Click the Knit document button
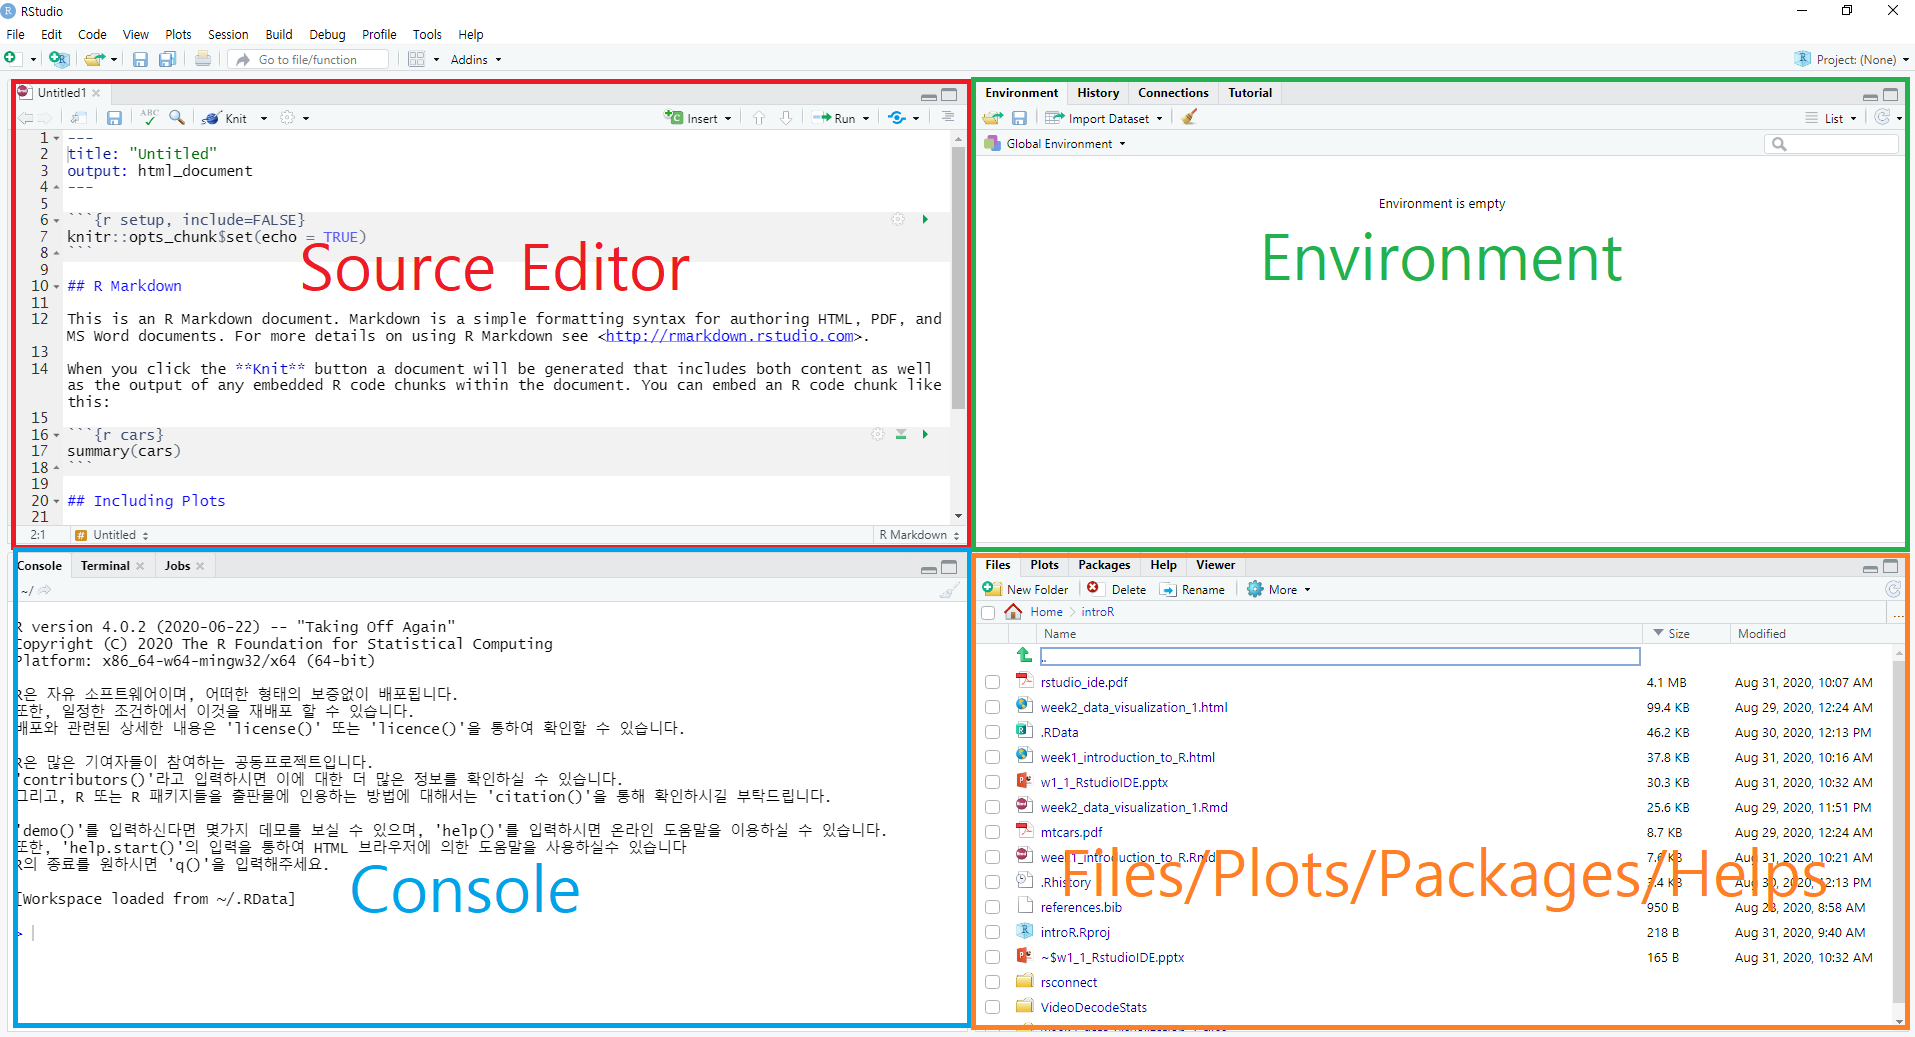 (x=227, y=118)
